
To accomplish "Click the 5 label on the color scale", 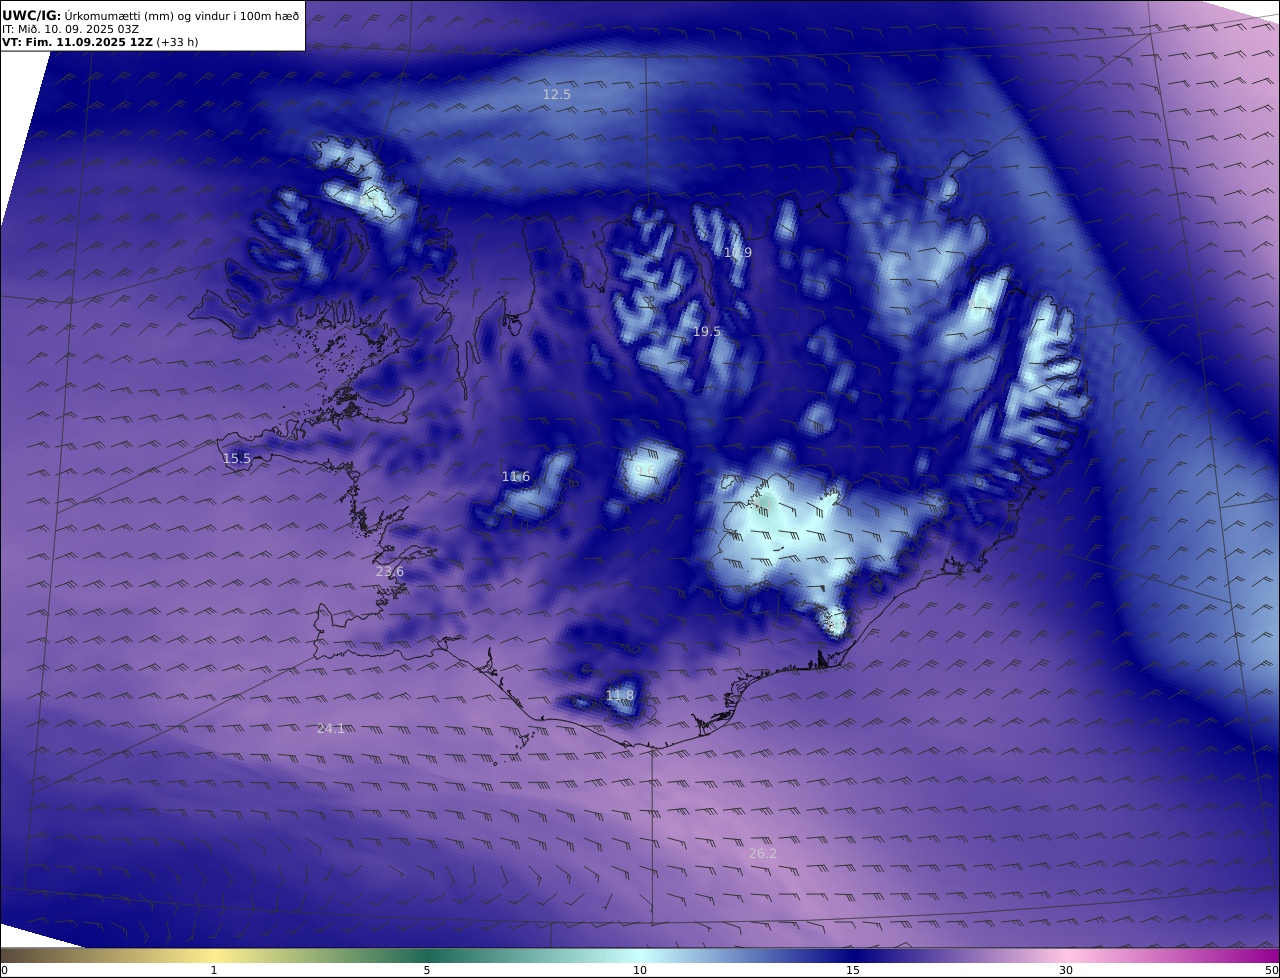I will [x=427, y=970].
